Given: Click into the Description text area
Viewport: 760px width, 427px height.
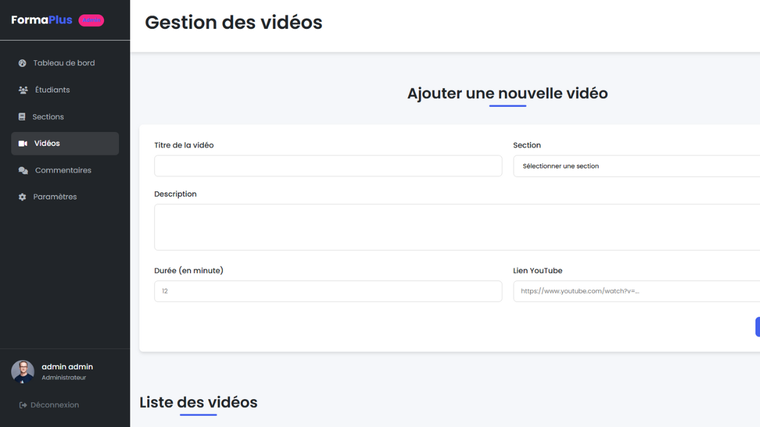Looking at the screenshot, I should coord(457,227).
